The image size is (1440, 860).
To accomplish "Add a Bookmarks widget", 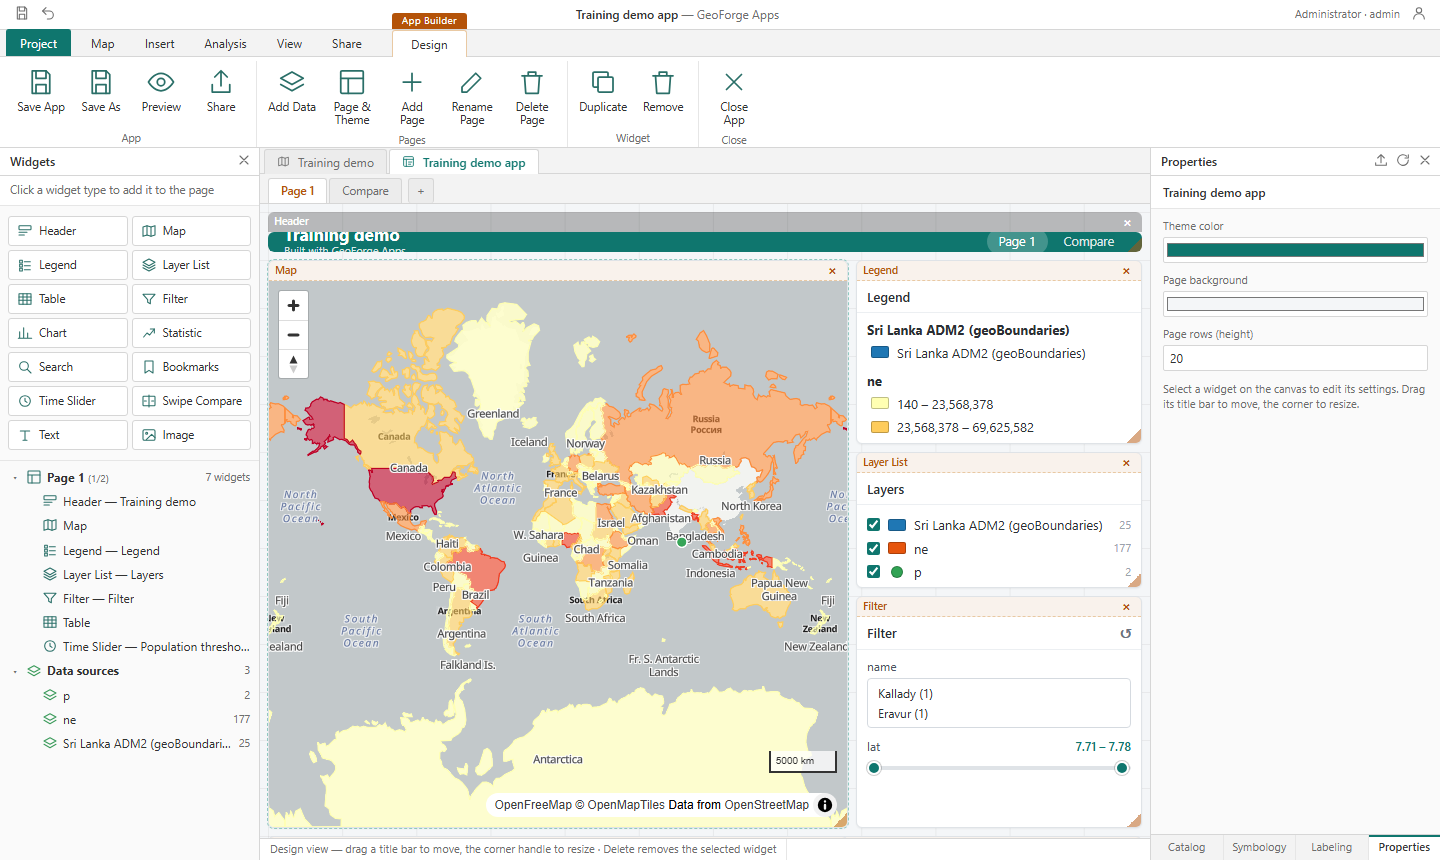I will coord(191,367).
